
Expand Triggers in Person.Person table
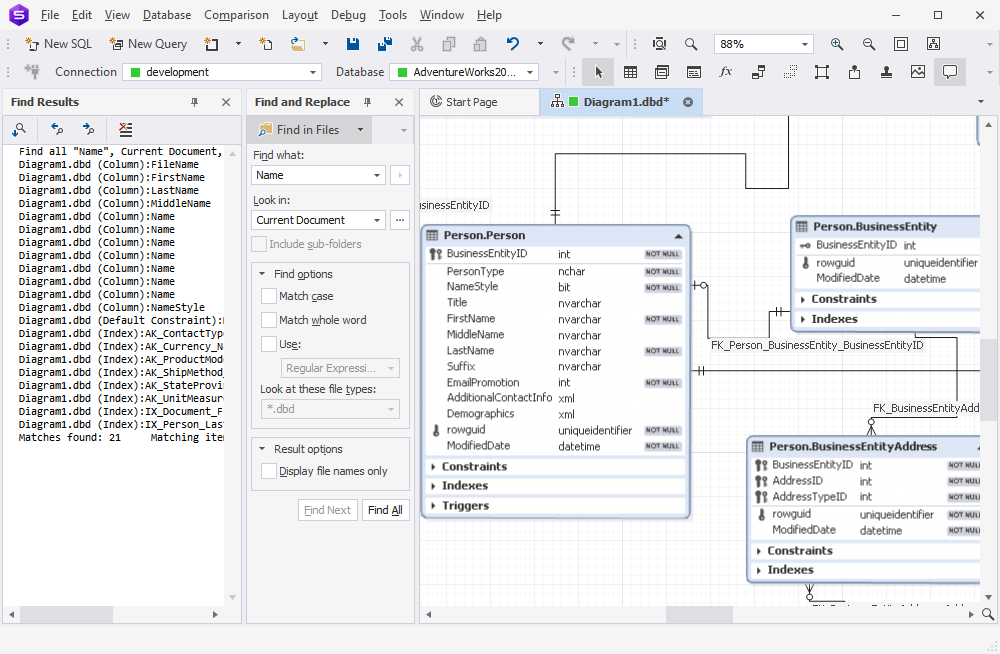click(x=433, y=506)
